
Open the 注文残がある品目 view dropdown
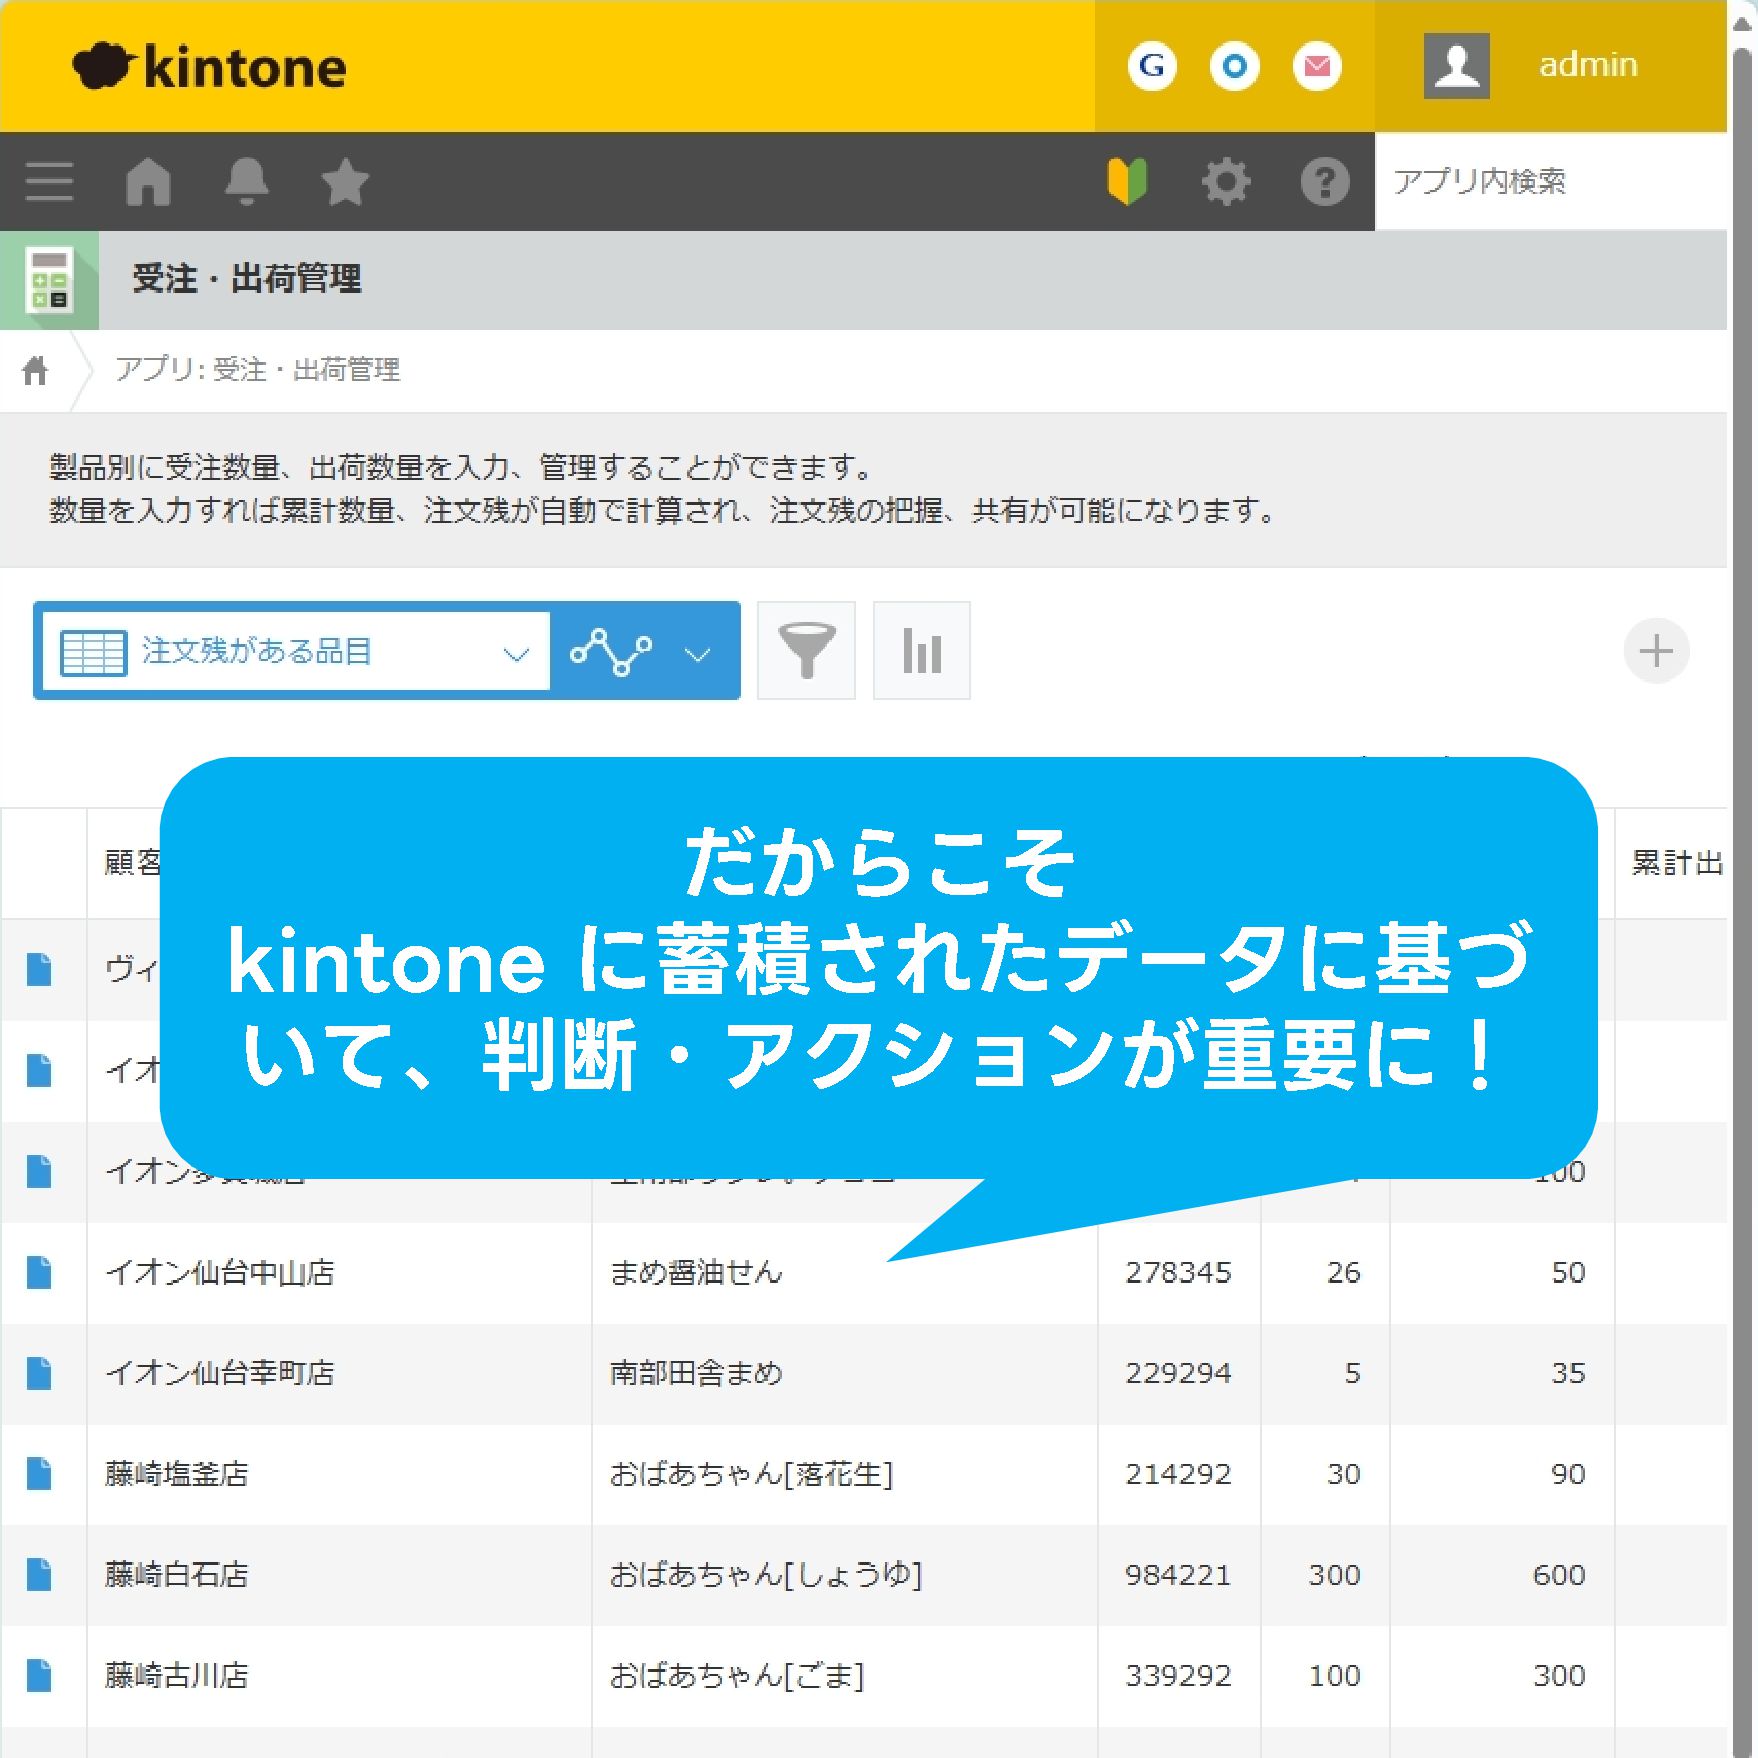[x=294, y=650]
